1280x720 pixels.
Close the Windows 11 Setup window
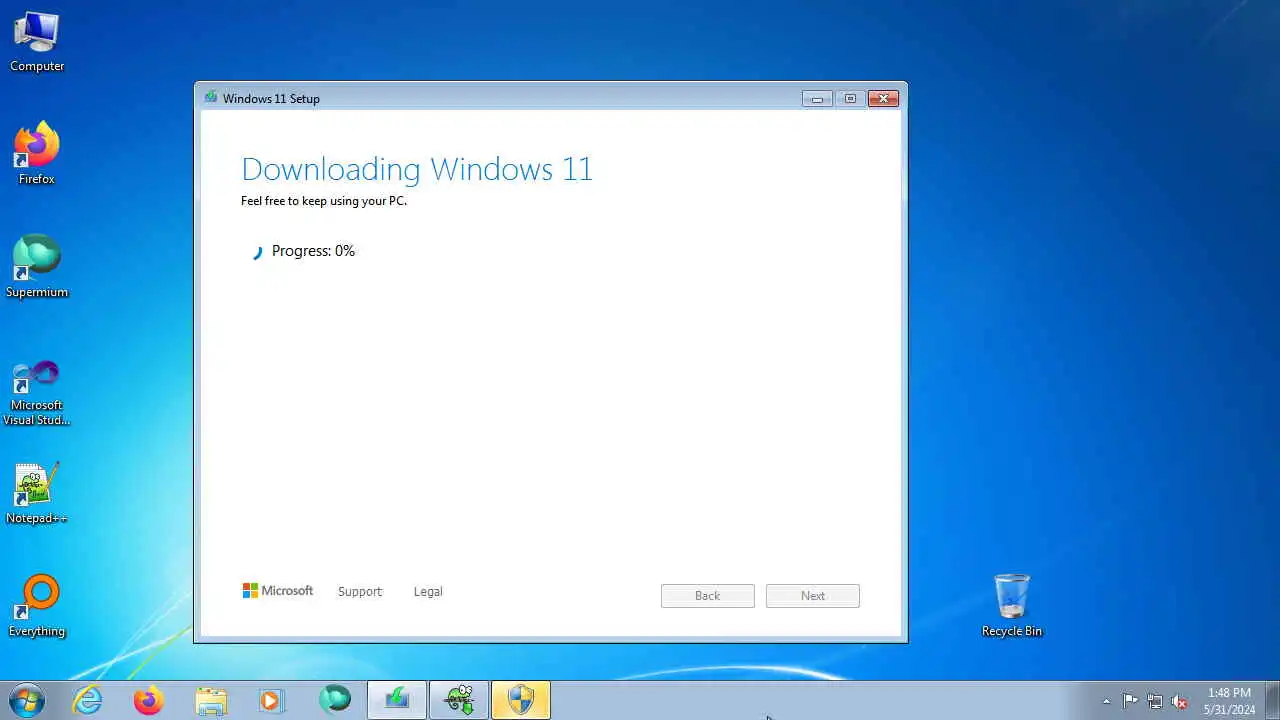pyautogui.click(x=883, y=98)
